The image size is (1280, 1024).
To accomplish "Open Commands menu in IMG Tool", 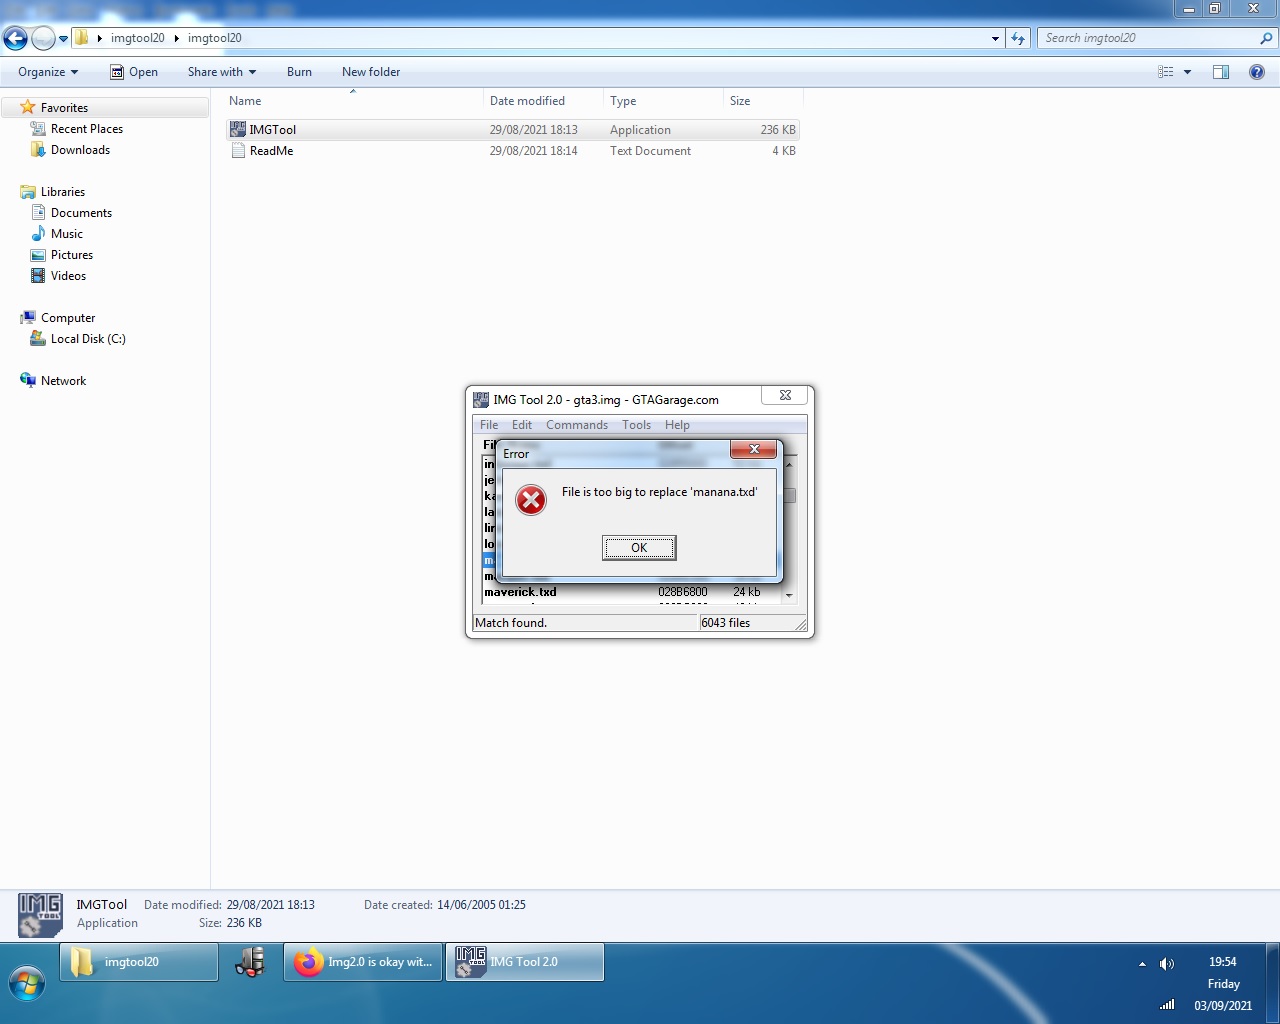I will tap(577, 425).
